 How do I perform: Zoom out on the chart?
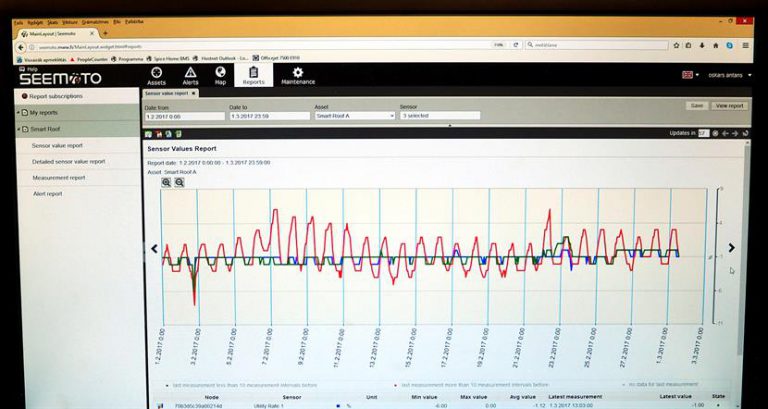[179, 182]
